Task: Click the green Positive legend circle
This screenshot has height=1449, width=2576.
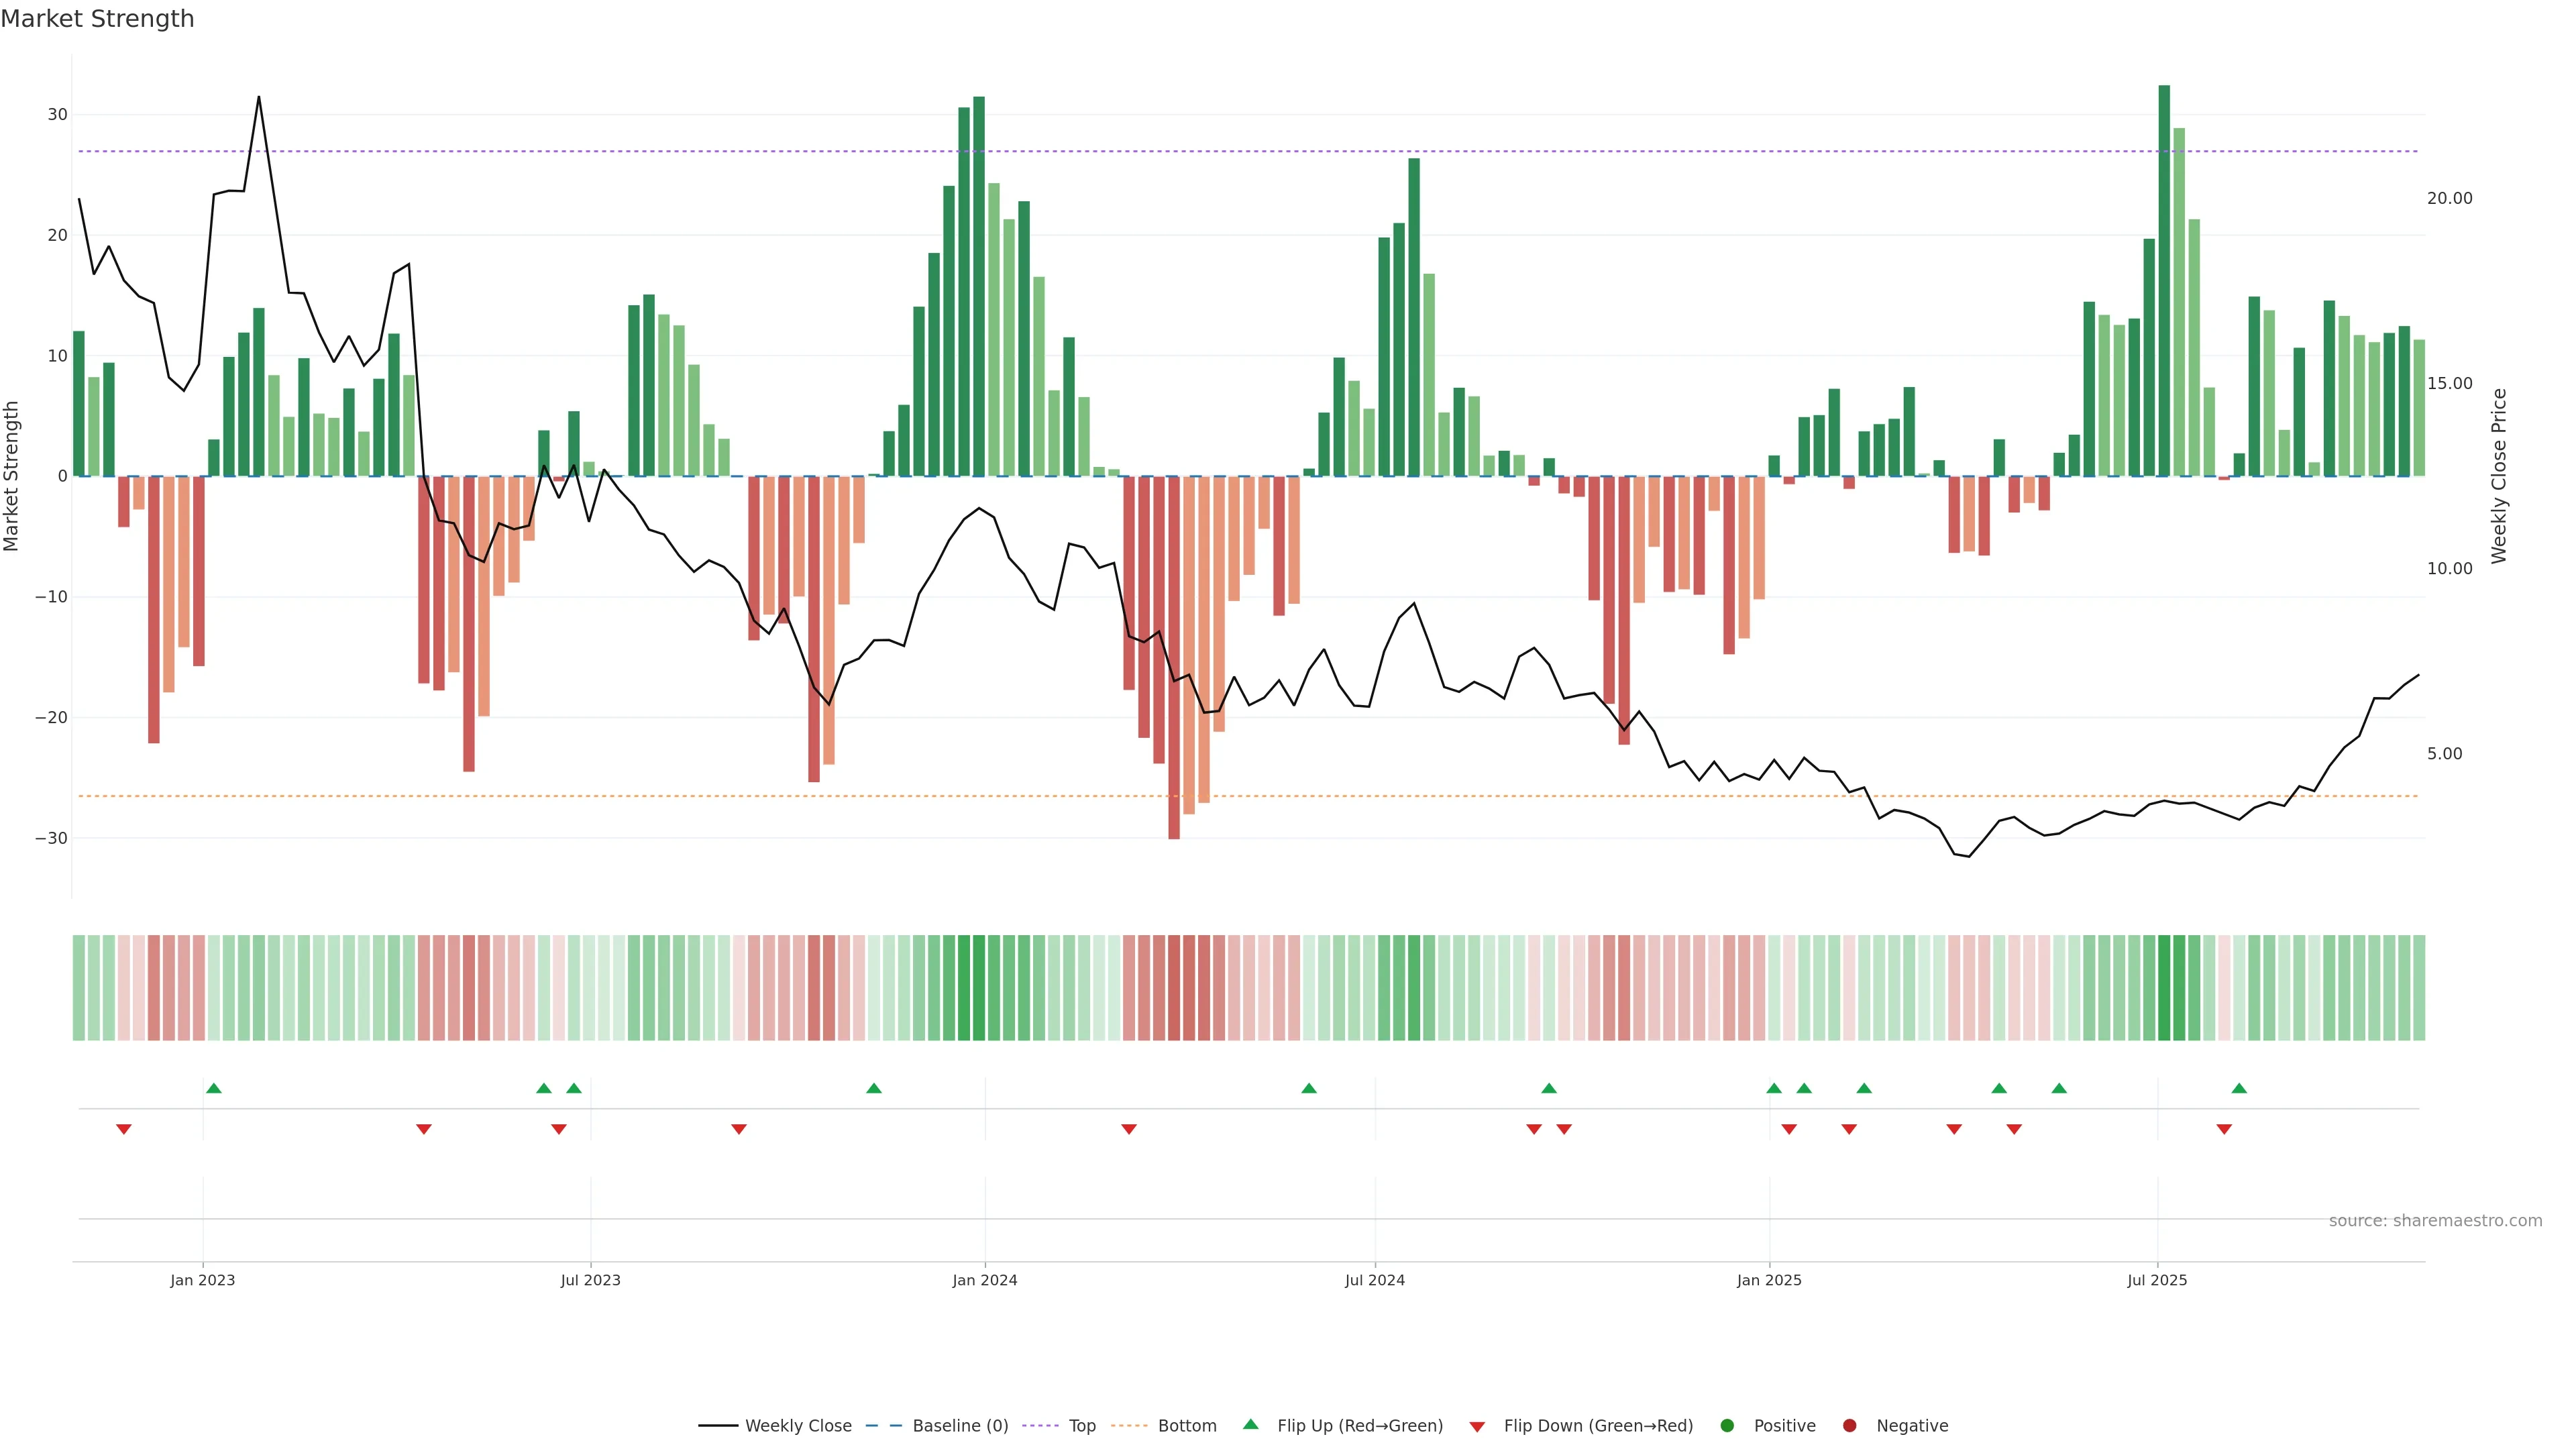Action: click(x=1727, y=1425)
